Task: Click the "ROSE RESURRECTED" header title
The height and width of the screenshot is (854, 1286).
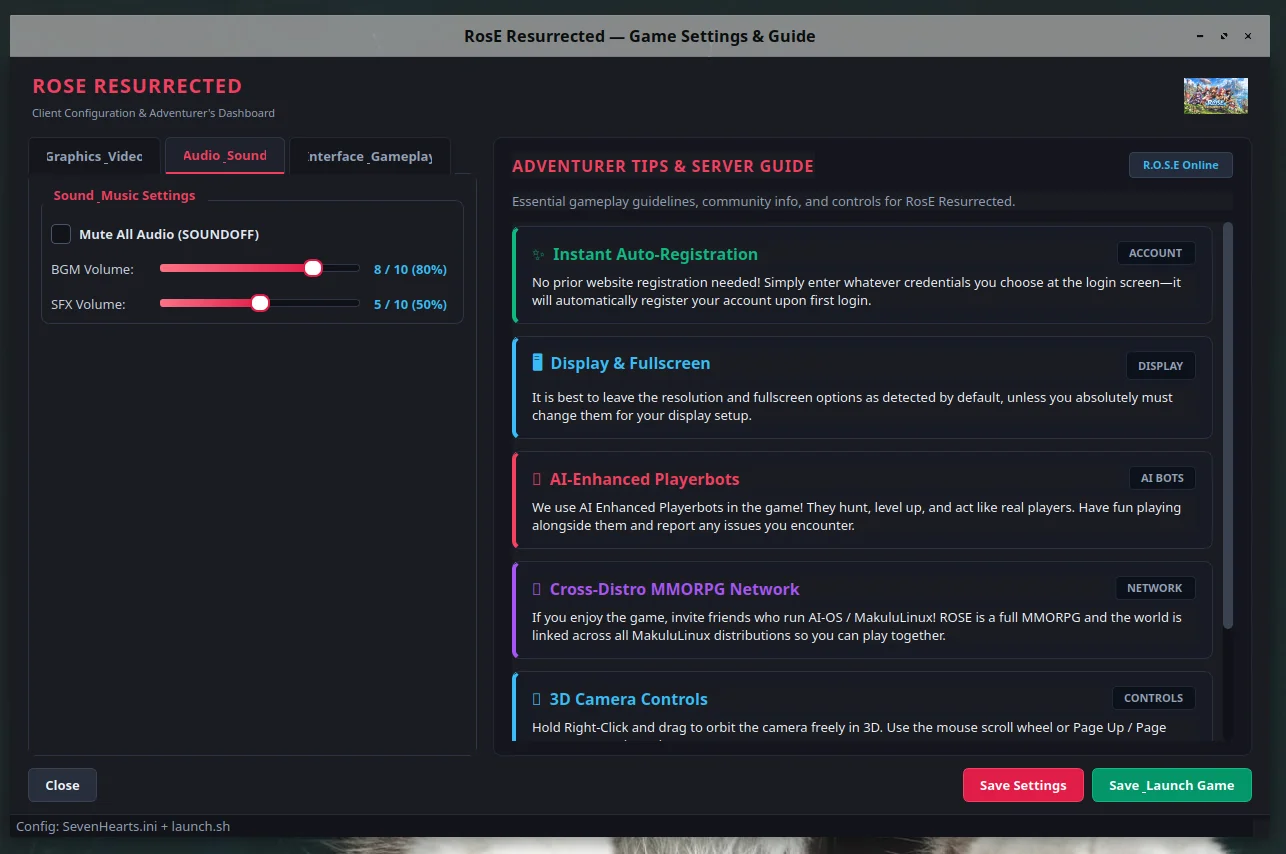Action: pos(137,87)
